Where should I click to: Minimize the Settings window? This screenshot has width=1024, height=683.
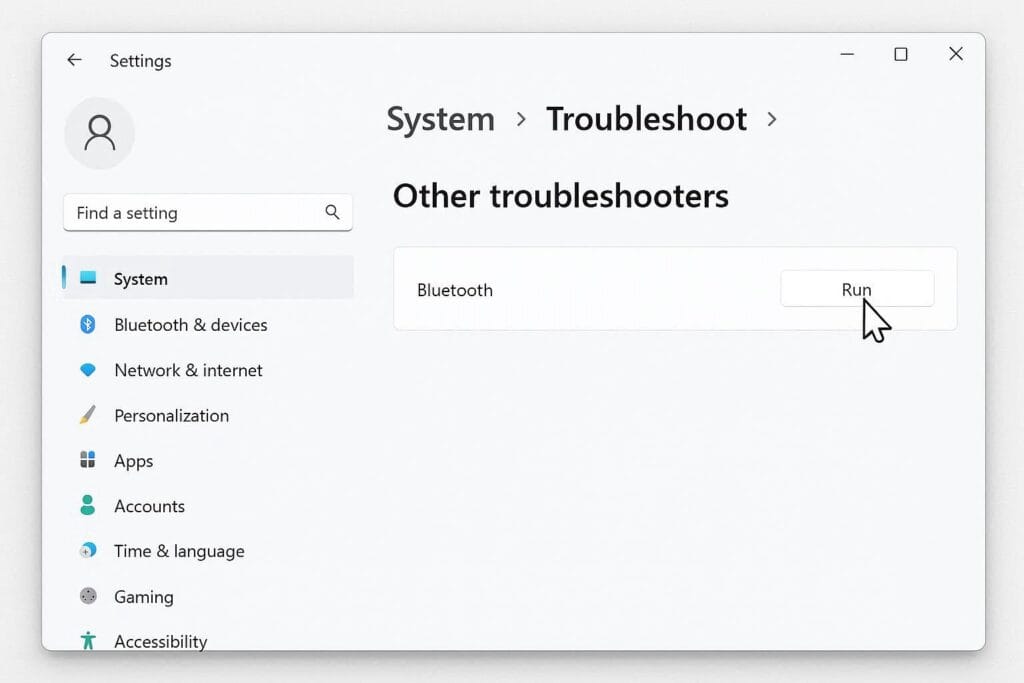point(845,54)
